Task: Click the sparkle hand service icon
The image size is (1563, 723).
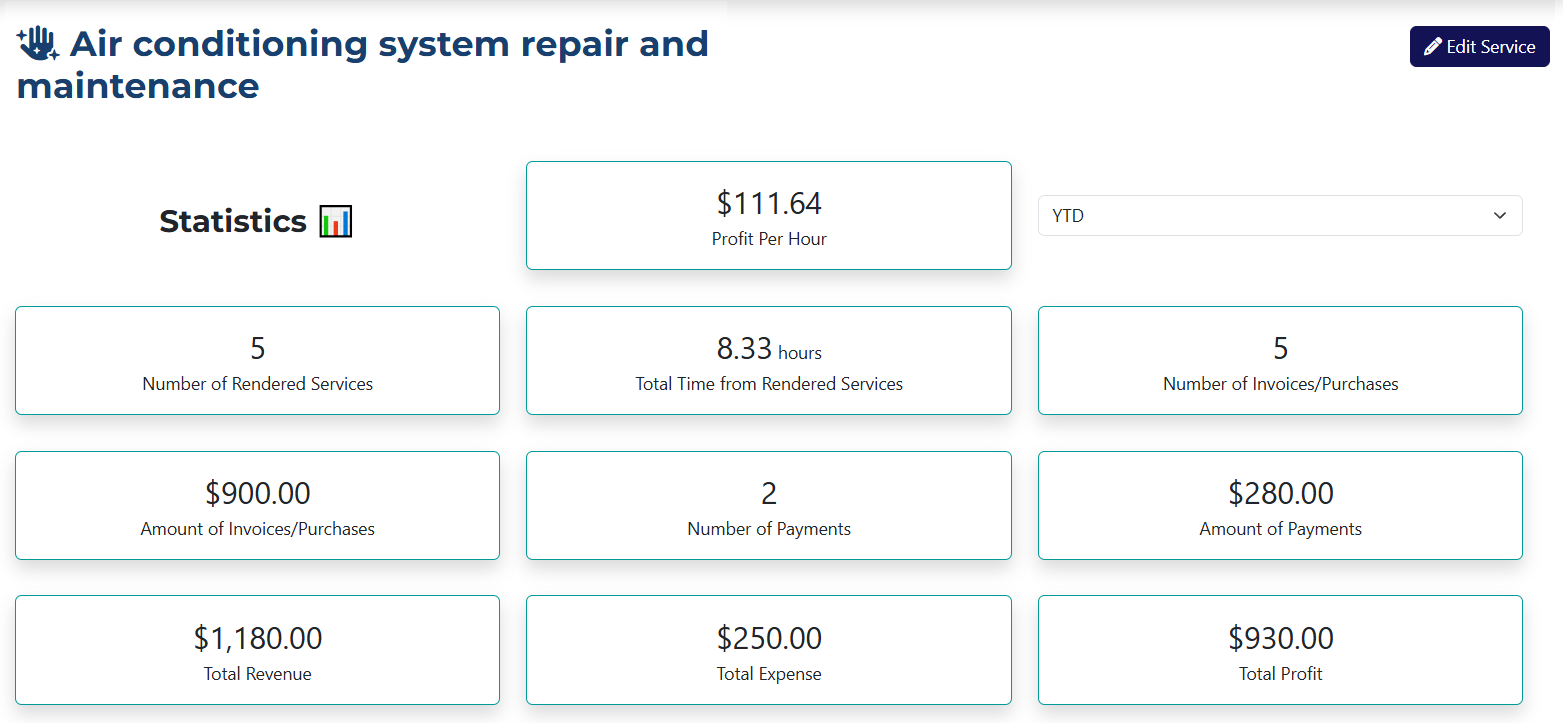Action: coord(39,44)
